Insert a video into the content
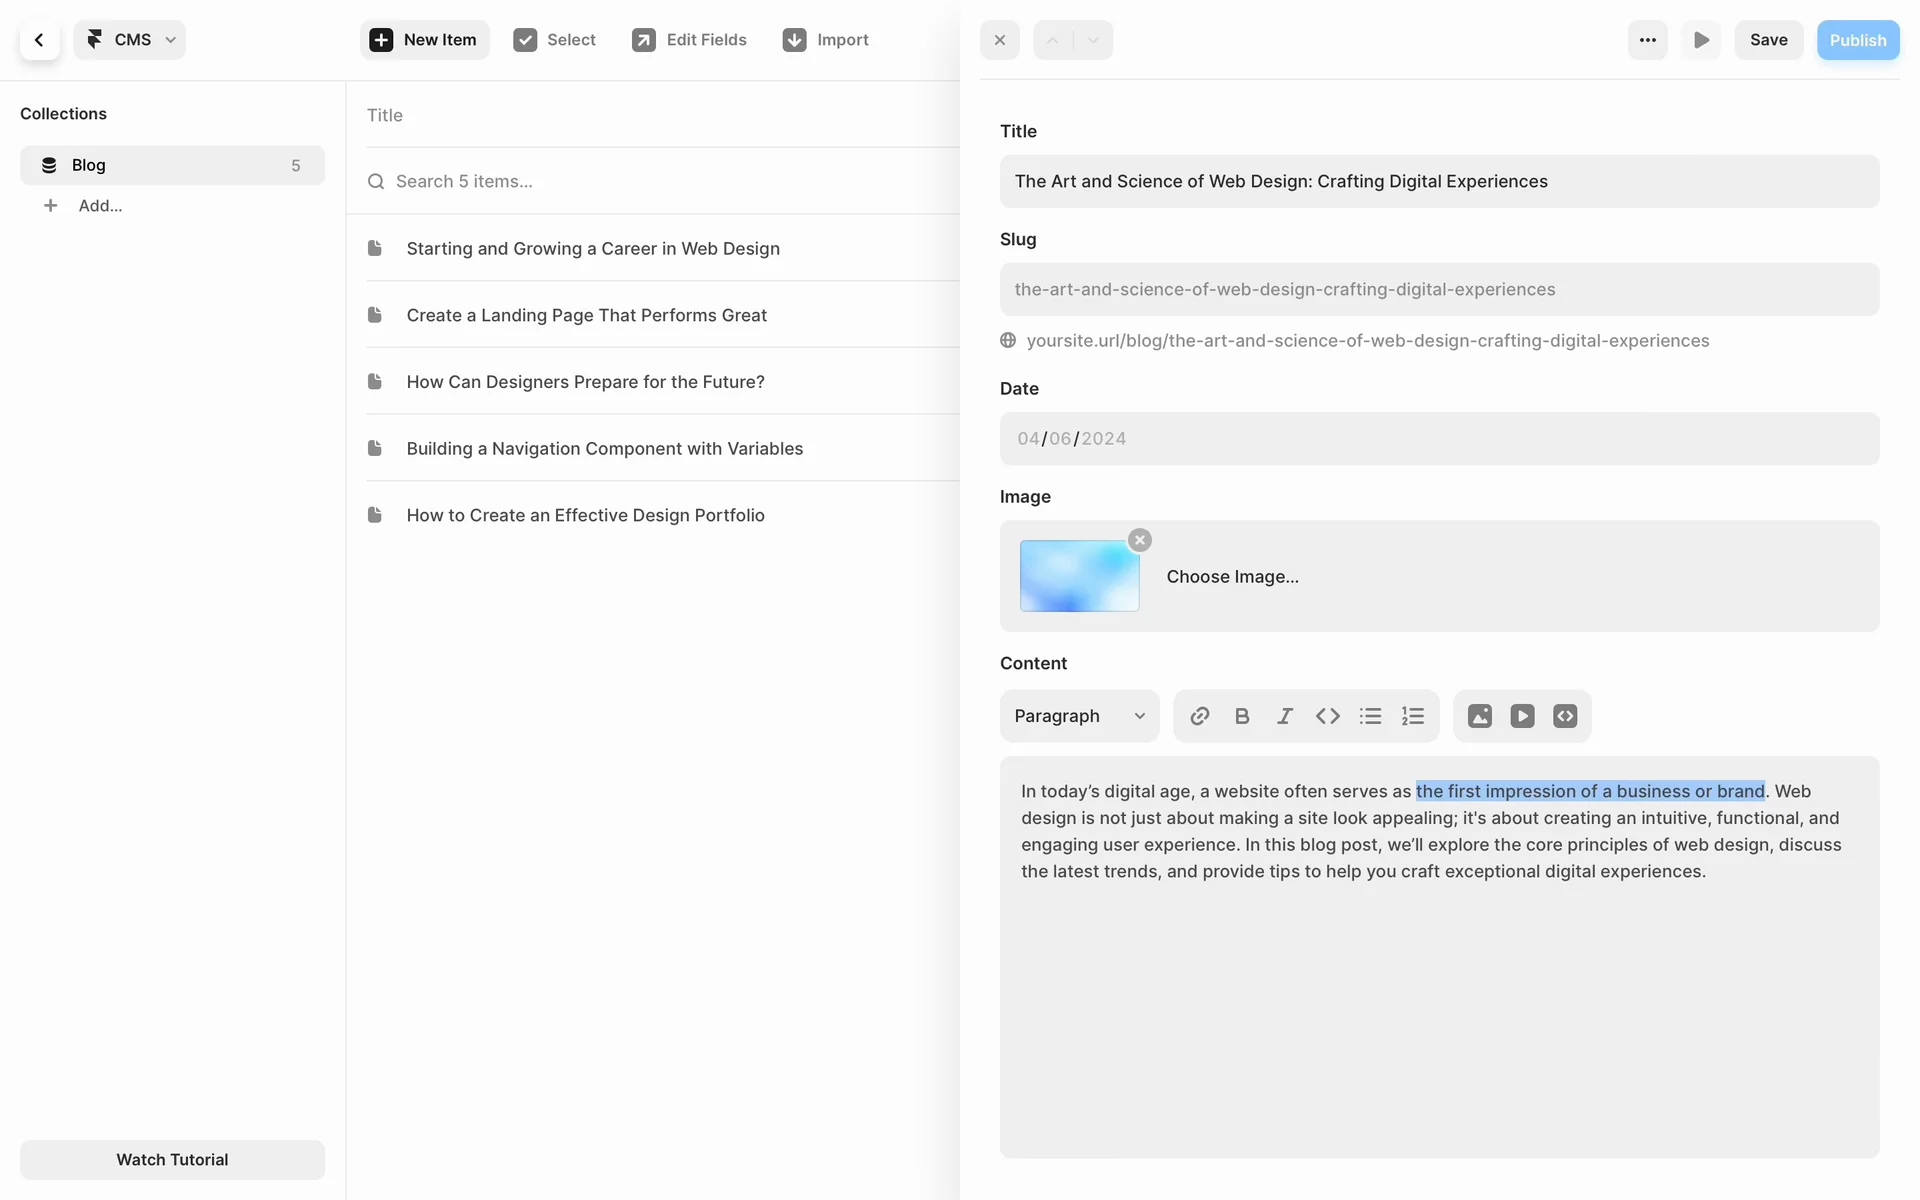This screenshot has width=1920, height=1200. point(1522,716)
